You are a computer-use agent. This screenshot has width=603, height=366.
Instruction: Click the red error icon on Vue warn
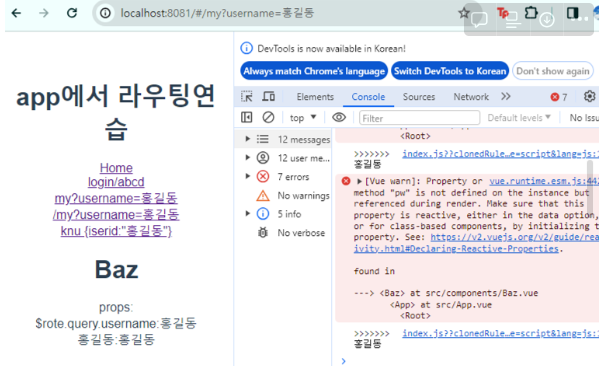tap(346, 181)
